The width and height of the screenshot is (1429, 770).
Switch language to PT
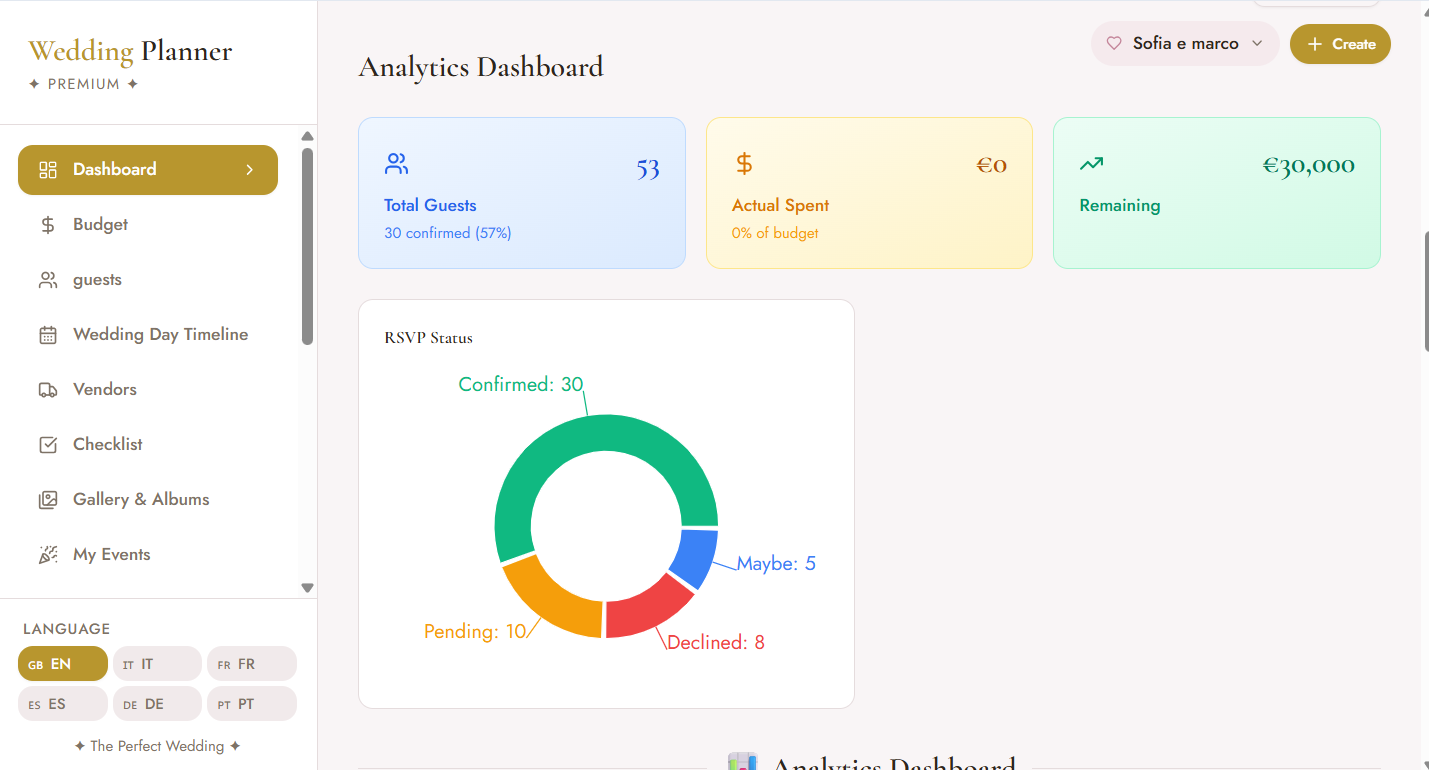252,704
